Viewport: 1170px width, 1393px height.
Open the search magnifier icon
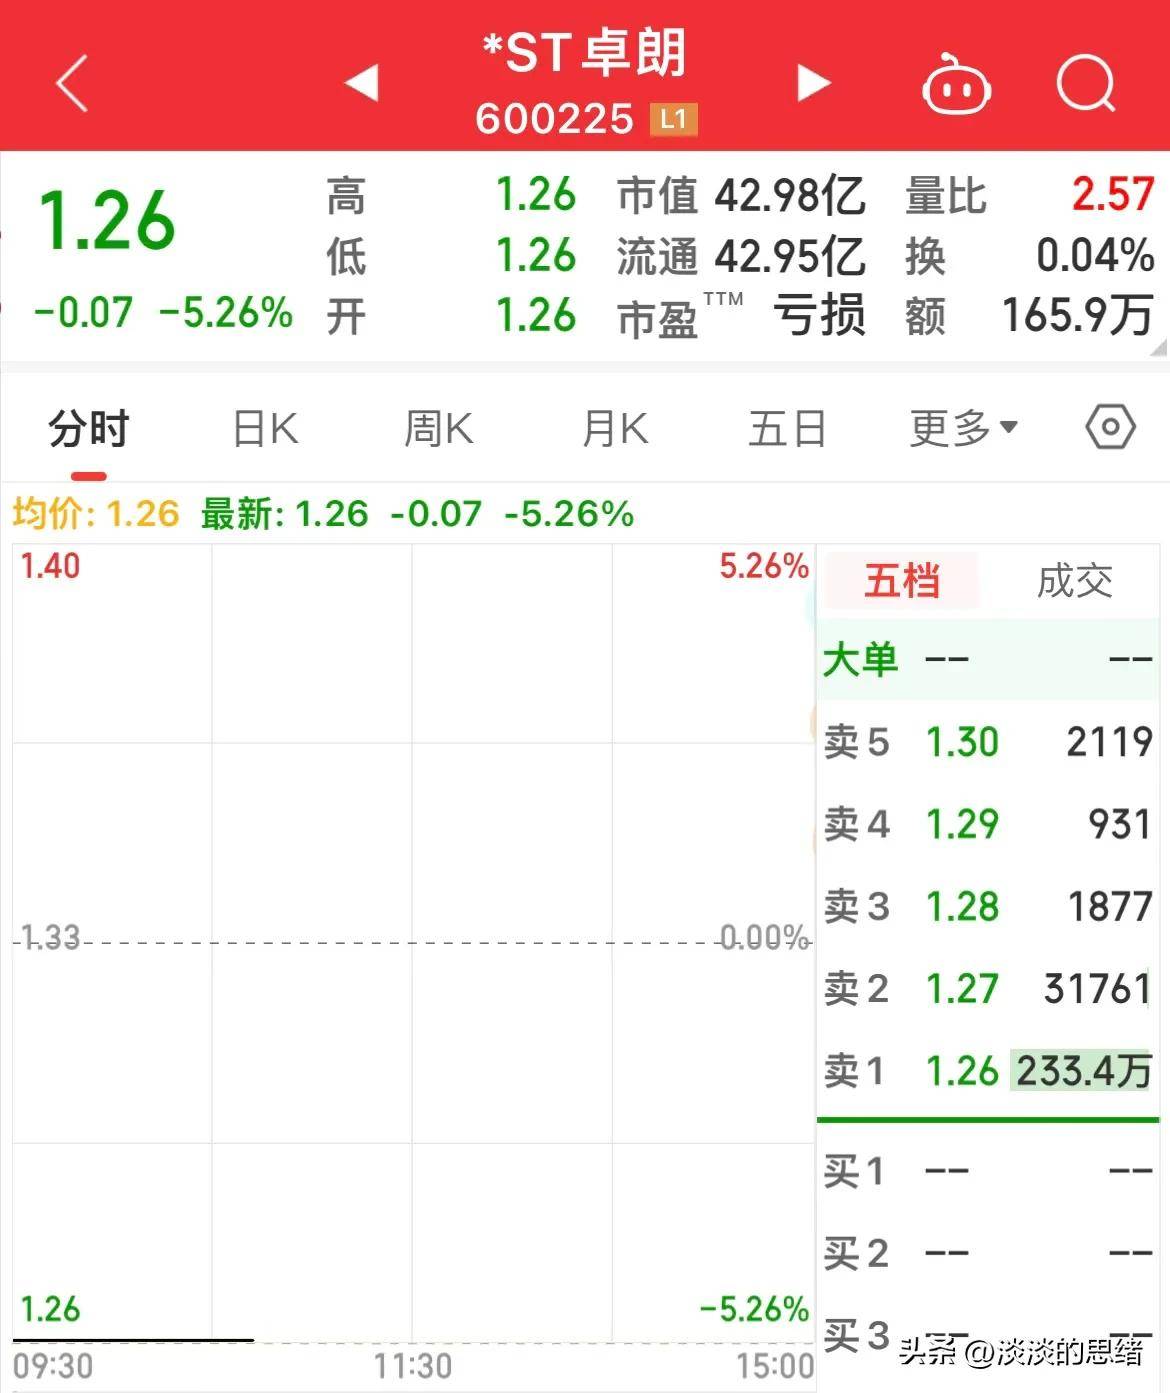1086,83
